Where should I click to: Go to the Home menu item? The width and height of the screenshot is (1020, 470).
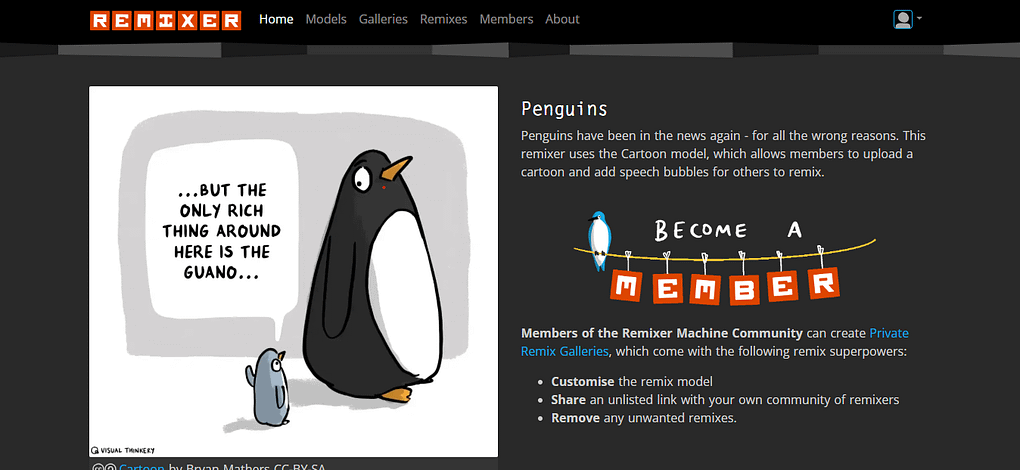[x=276, y=19]
